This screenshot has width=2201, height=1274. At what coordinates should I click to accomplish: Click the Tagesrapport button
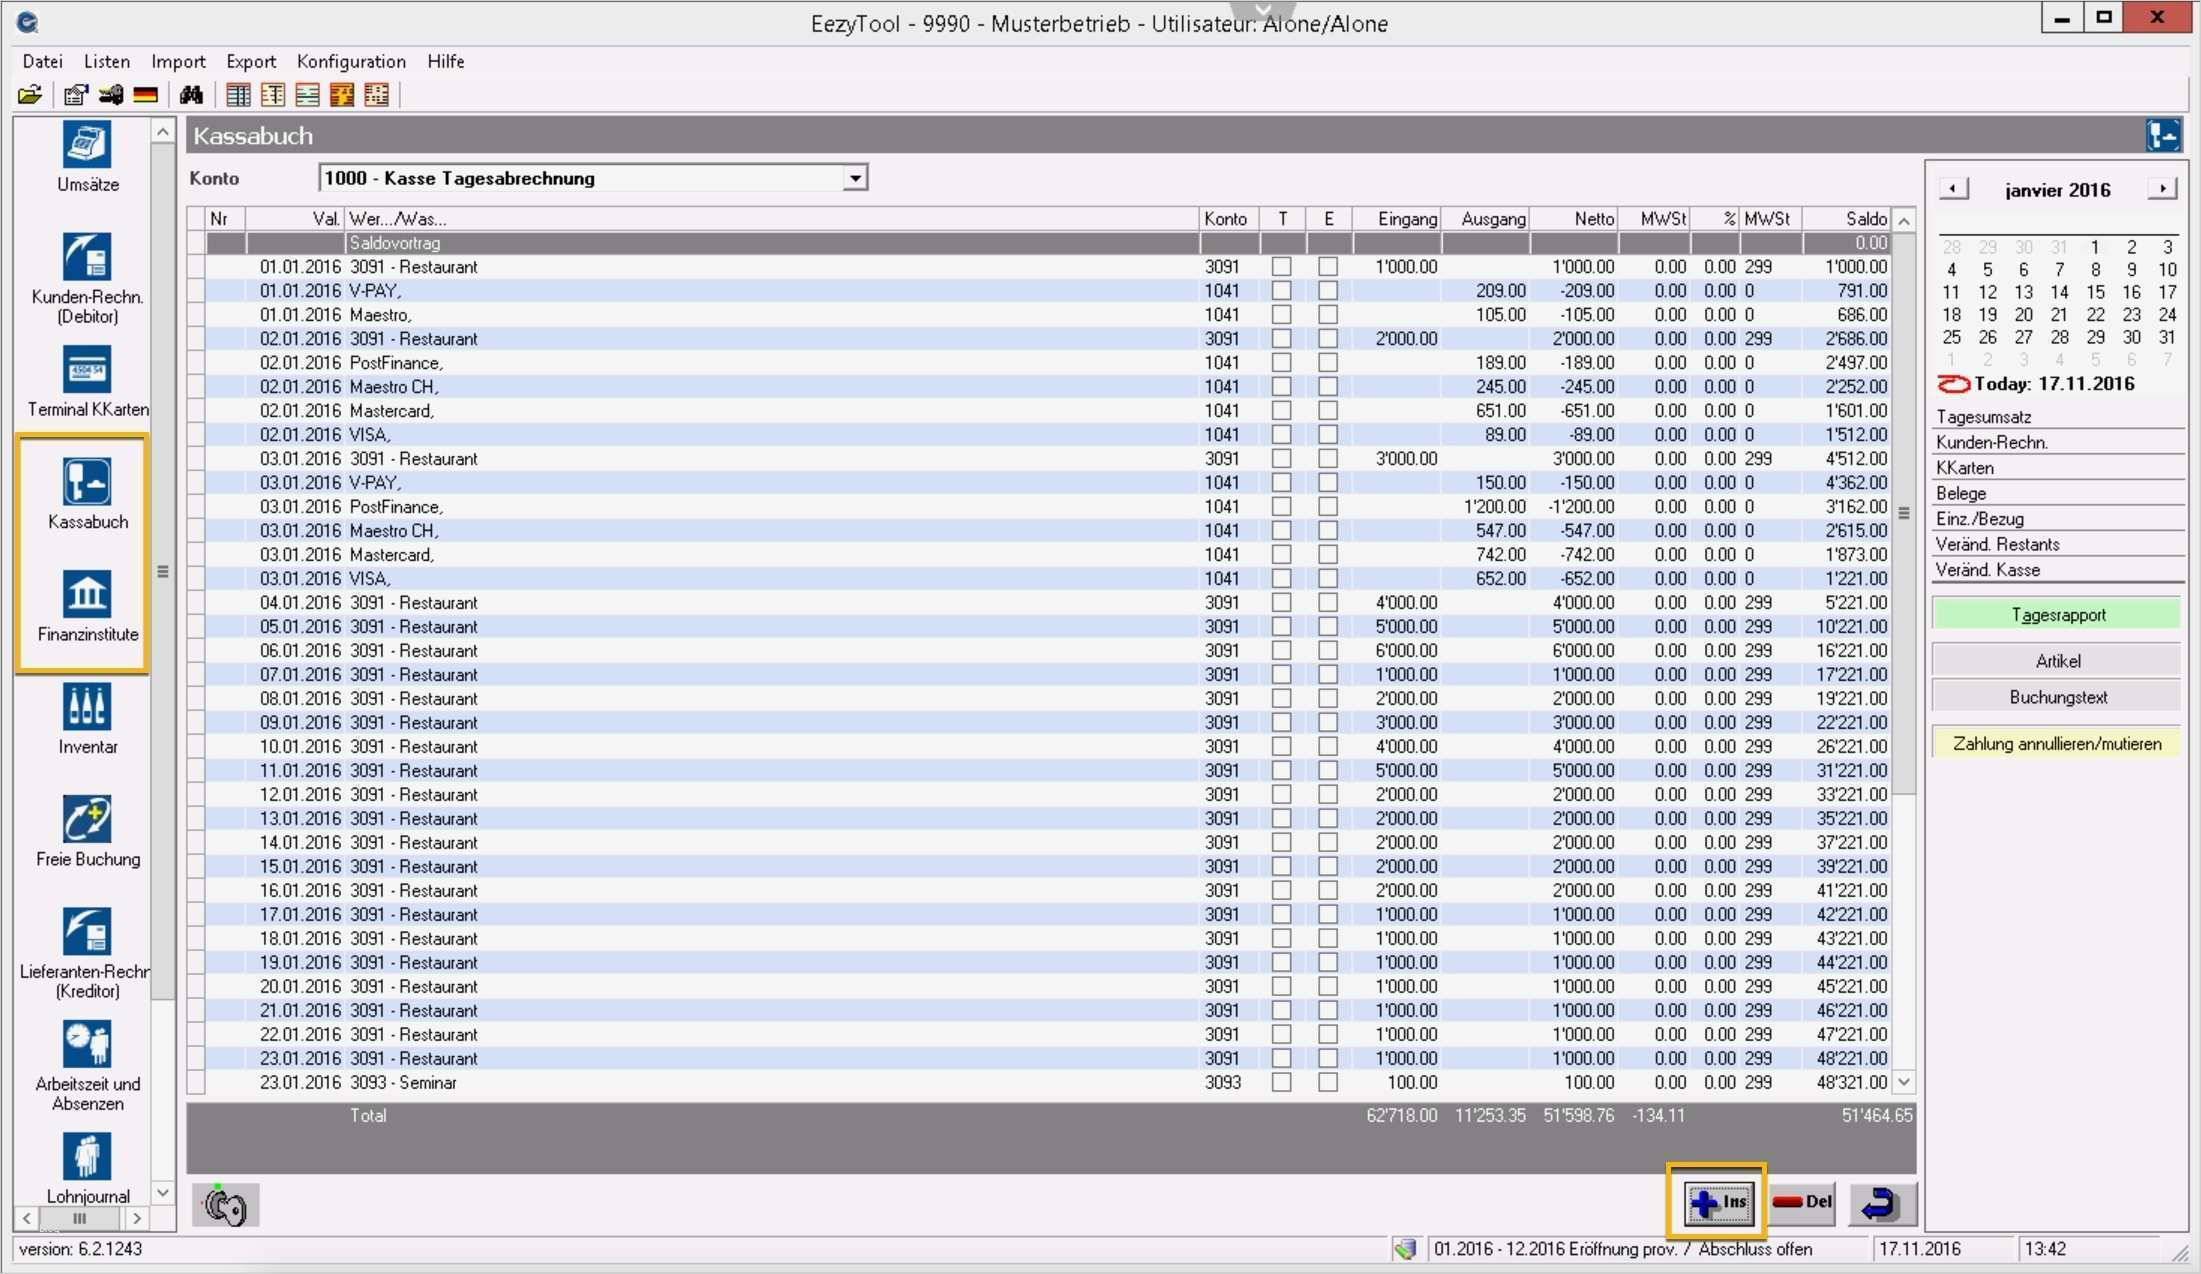click(x=2057, y=615)
